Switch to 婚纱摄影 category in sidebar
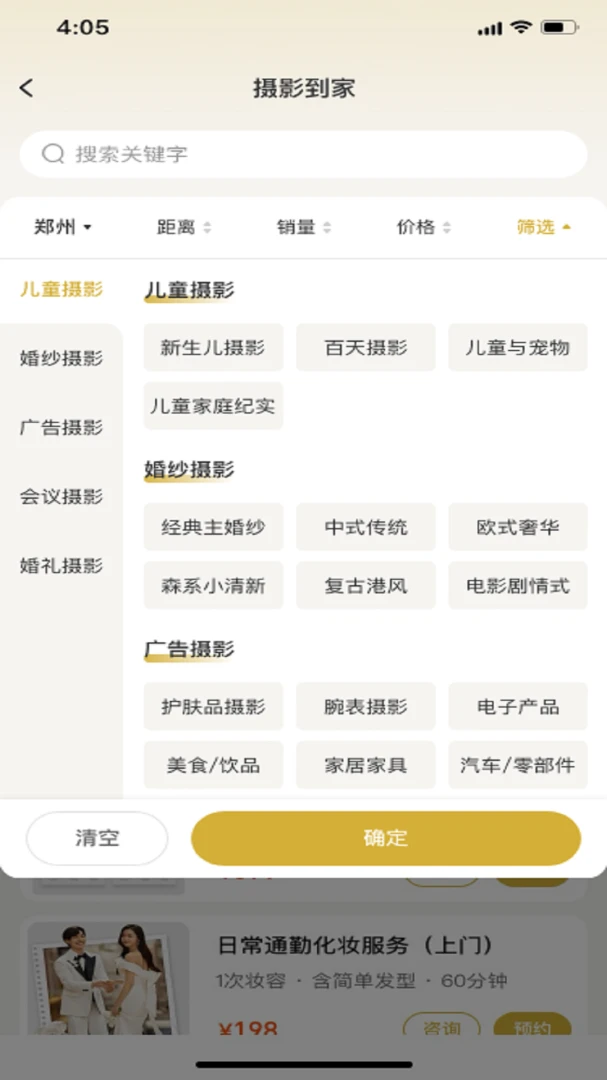The image size is (607, 1080). coord(61,358)
